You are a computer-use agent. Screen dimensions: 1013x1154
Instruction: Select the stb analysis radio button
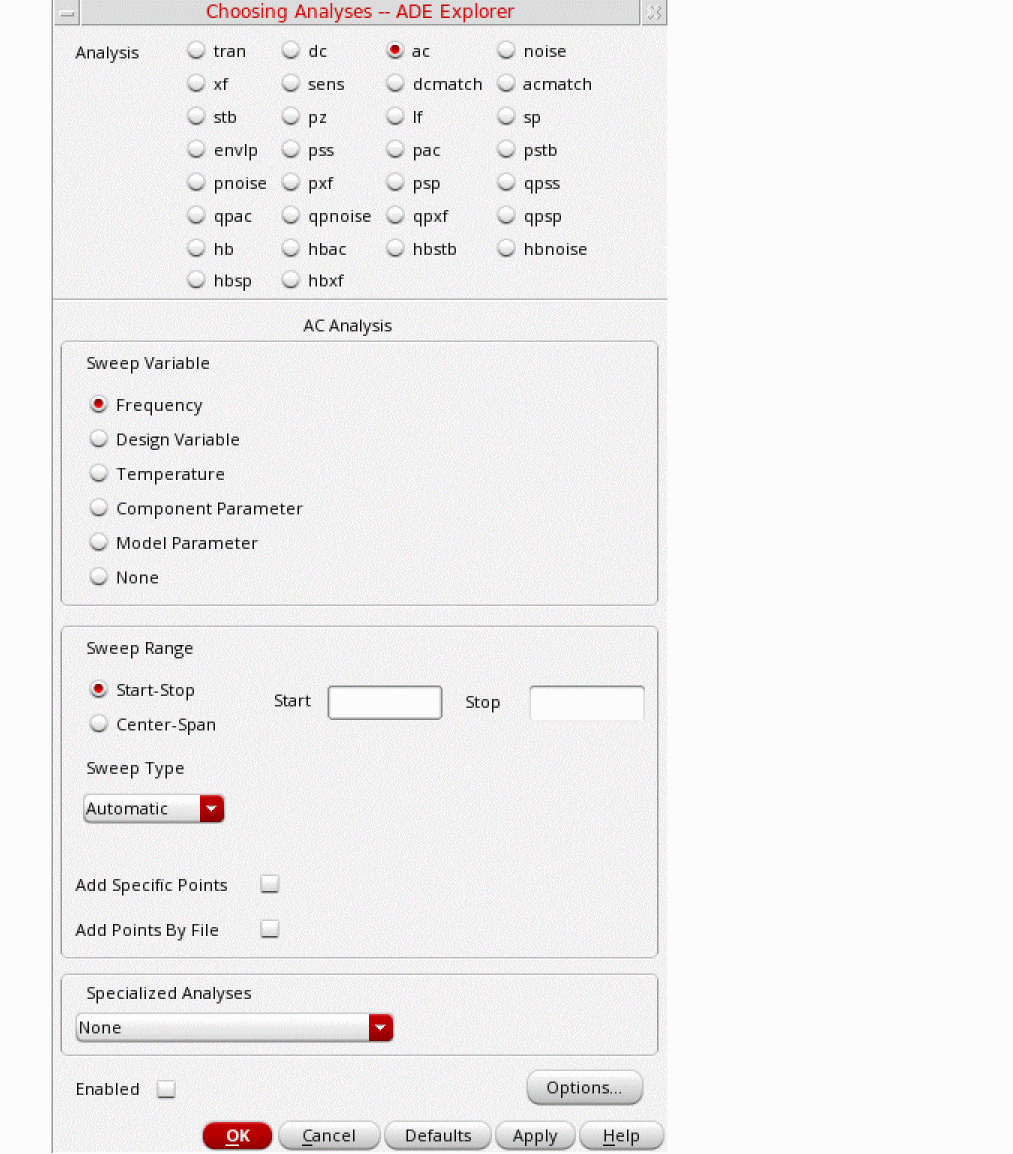pos(196,117)
